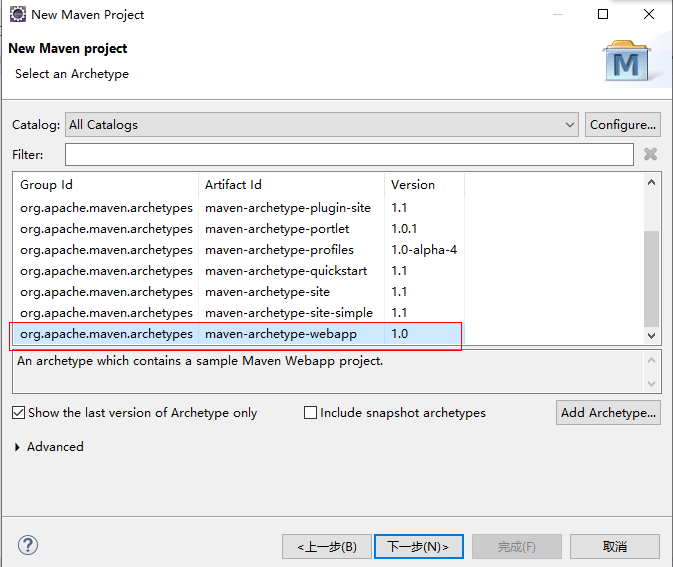The height and width of the screenshot is (567, 673).
Task: Select the maven-archetype-site-simple row
Action: (x=239, y=313)
